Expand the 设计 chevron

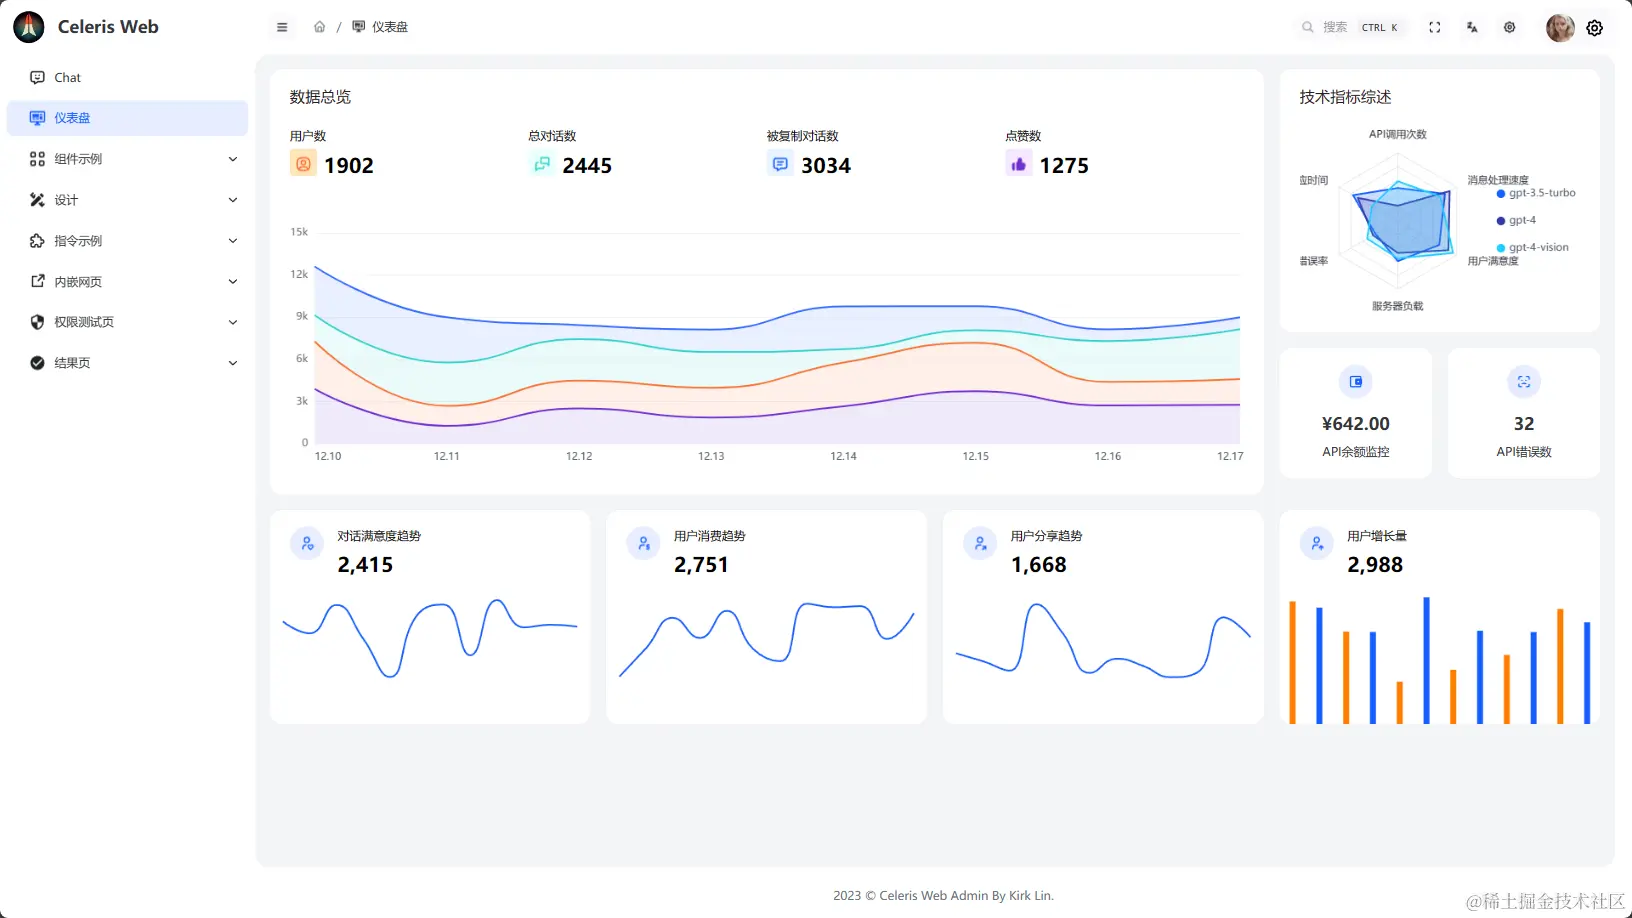click(233, 200)
